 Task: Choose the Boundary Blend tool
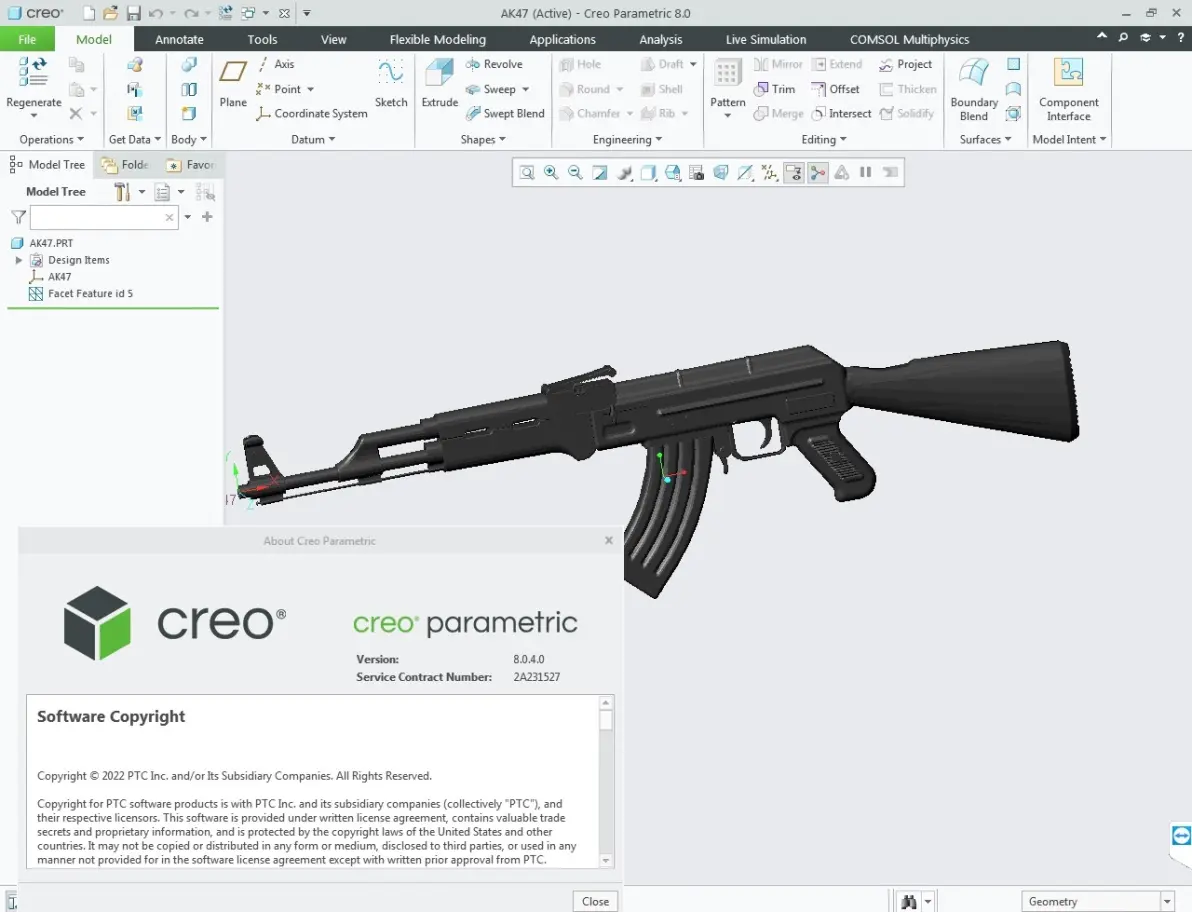pos(974,89)
